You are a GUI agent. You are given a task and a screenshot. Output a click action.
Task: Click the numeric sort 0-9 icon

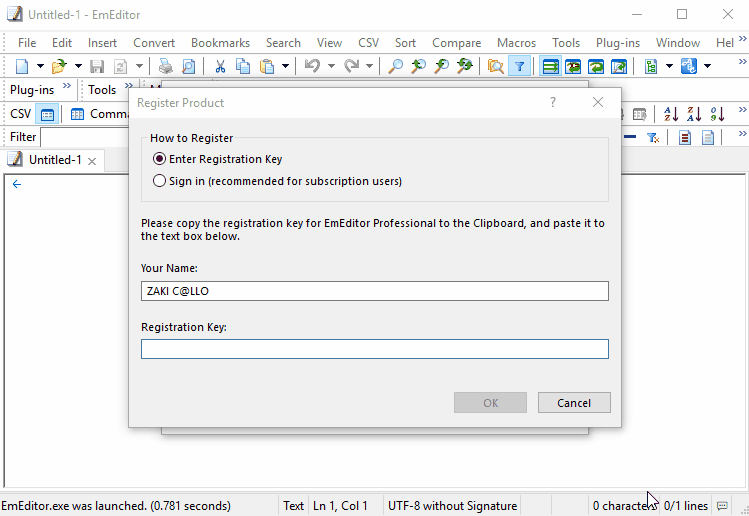click(717, 114)
